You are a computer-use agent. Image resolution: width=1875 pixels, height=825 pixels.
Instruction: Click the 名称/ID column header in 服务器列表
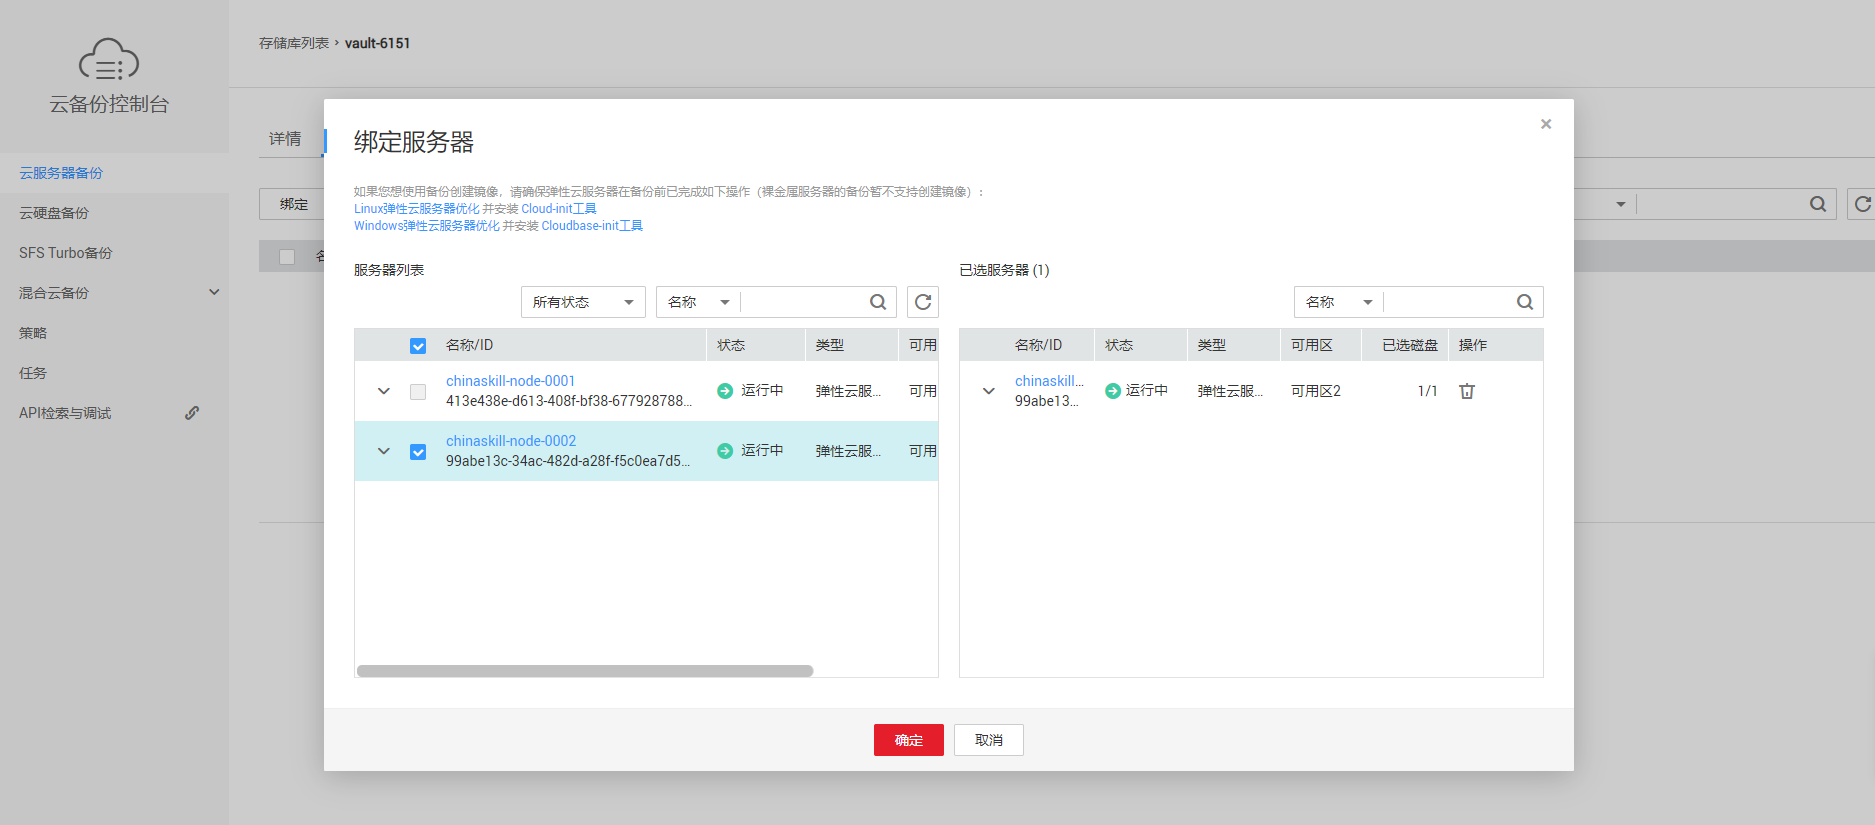click(470, 345)
